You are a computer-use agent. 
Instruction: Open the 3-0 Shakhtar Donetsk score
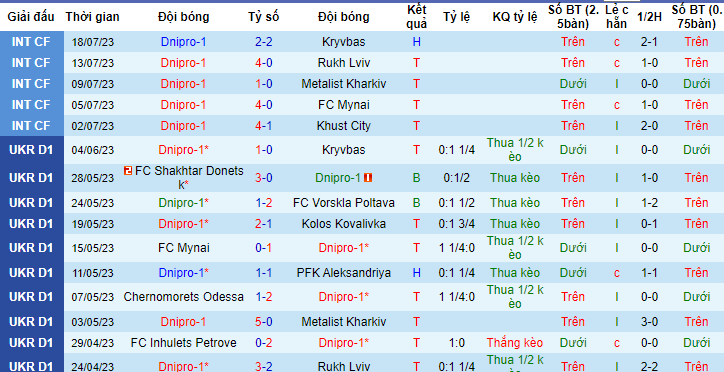[x=264, y=178]
